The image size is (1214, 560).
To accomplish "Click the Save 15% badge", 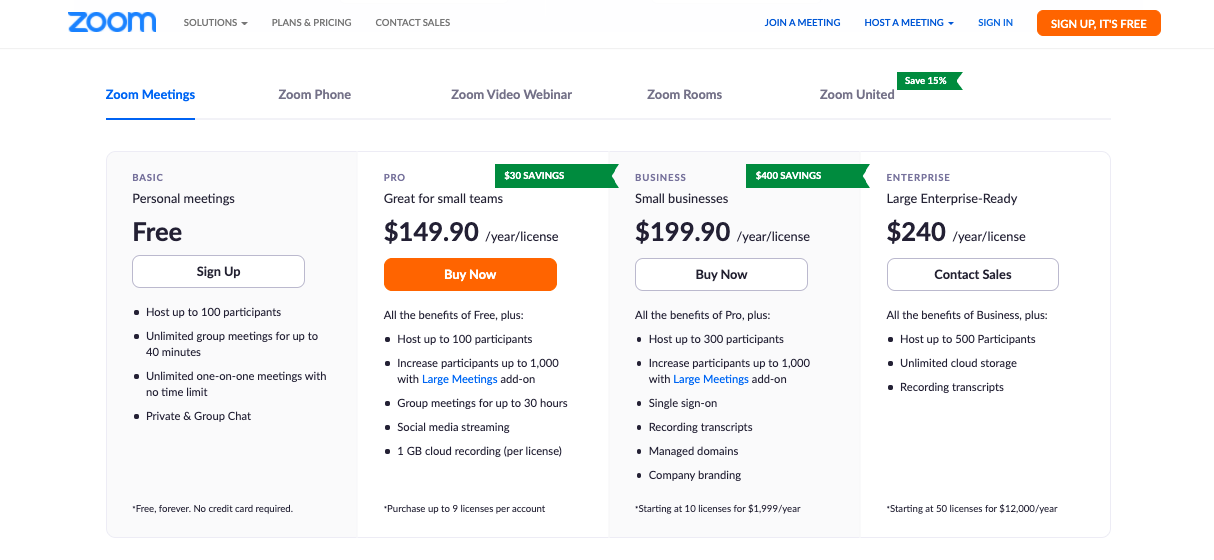I will (927, 81).
